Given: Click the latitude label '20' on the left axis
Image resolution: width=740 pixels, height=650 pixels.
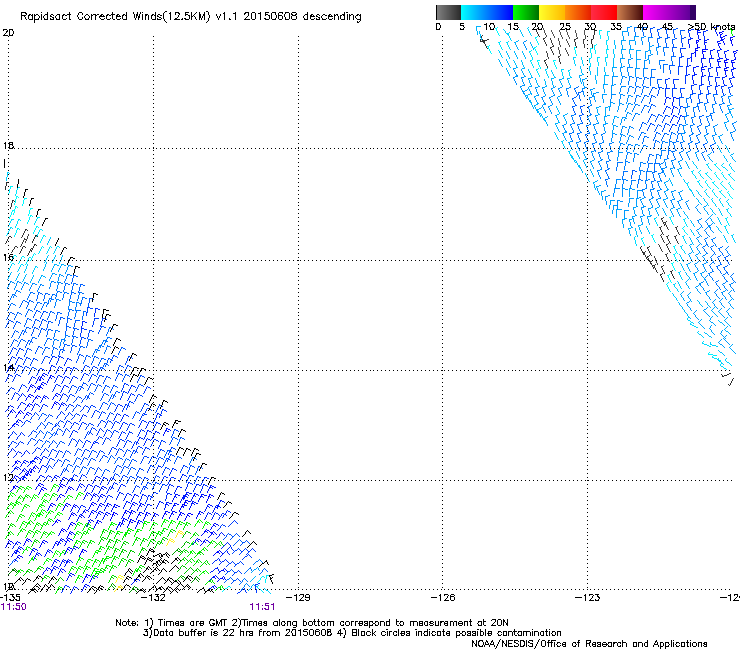Looking at the screenshot, I should coord(8,33).
